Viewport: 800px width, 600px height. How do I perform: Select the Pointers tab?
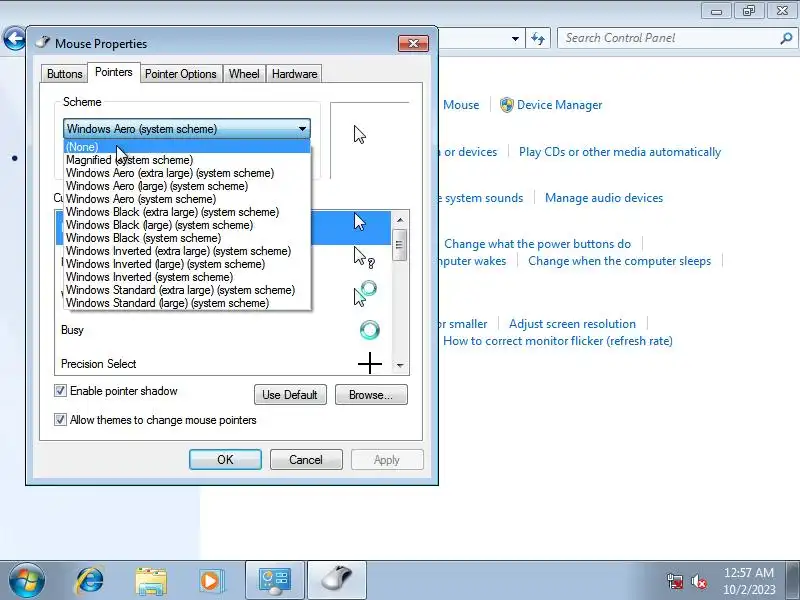(x=113, y=72)
